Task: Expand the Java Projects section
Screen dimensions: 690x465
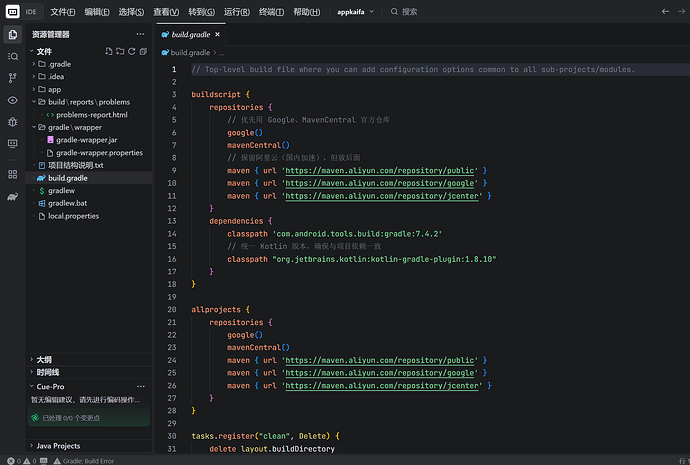Action: [58, 446]
